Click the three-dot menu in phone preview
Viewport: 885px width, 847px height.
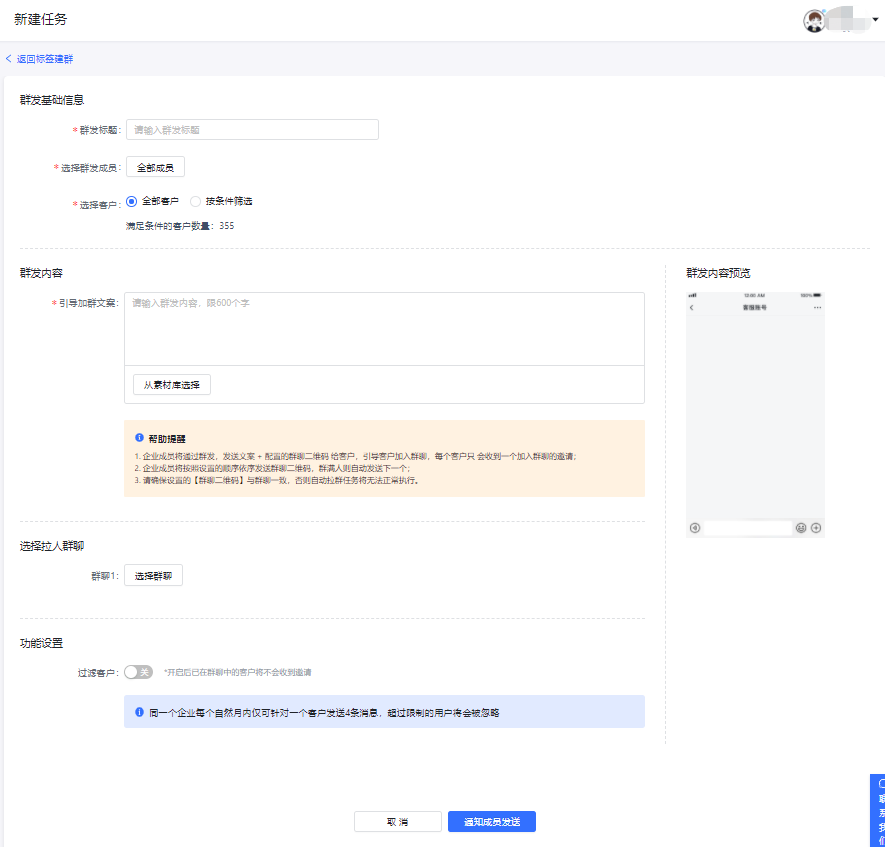pos(817,308)
